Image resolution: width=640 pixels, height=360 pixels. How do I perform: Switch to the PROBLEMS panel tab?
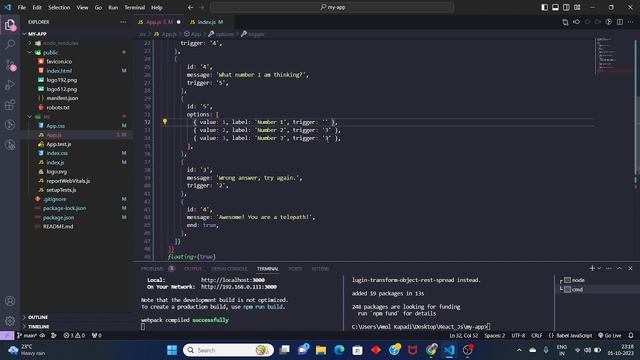pyautogui.click(x=152, y=269)
